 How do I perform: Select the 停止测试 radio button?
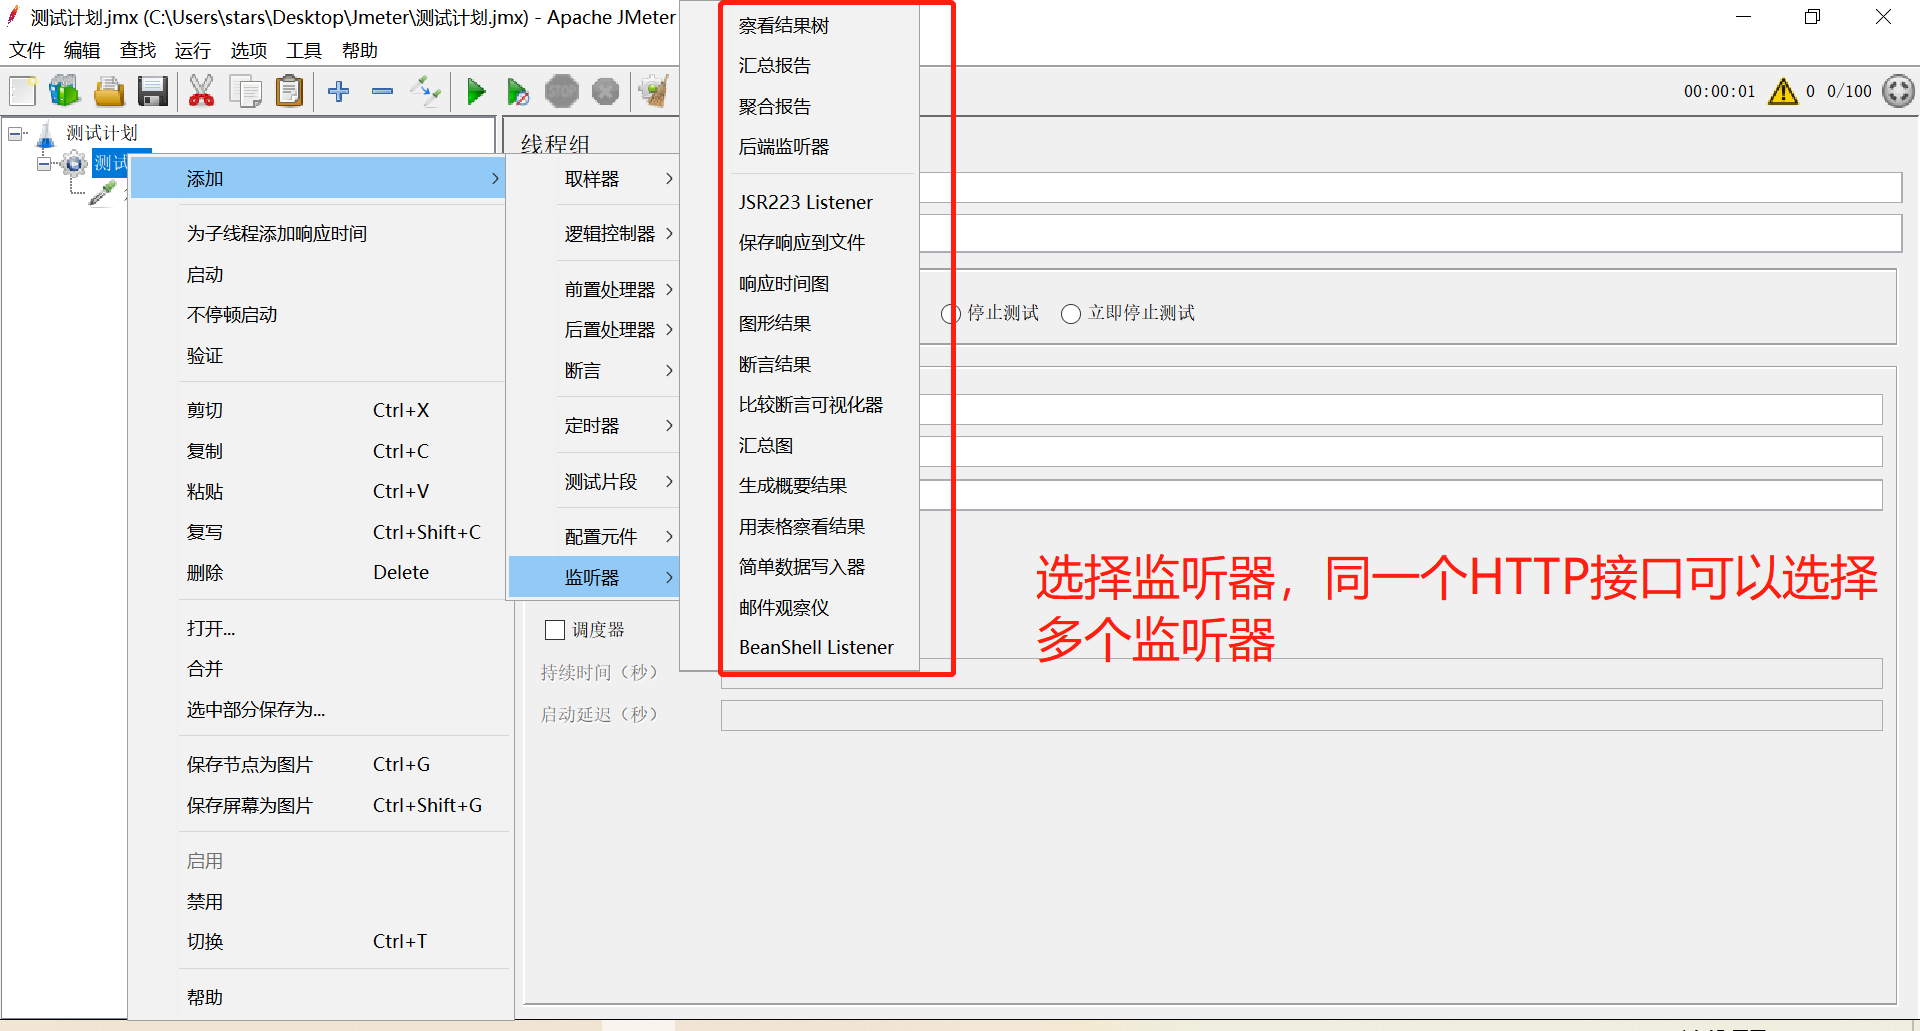[950, 313]
